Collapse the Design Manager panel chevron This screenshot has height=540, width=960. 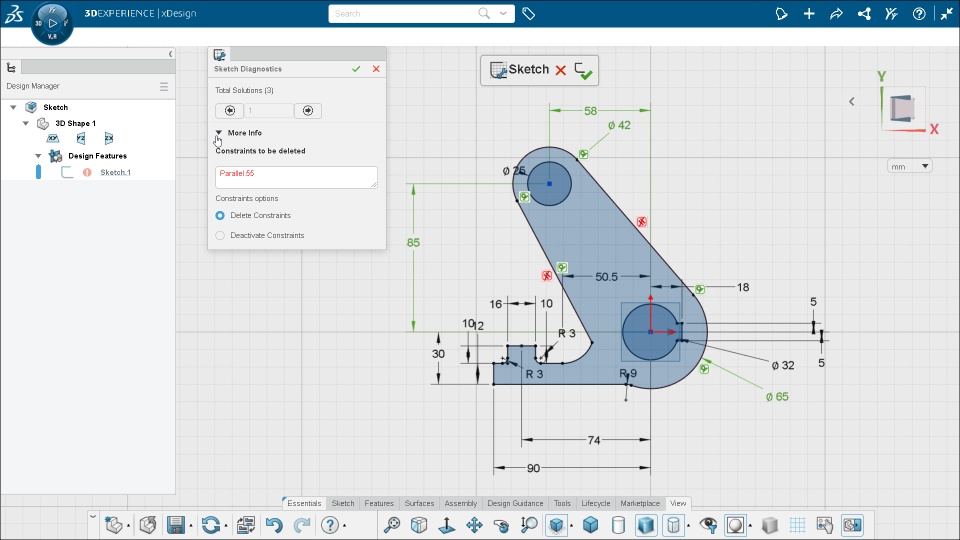[x=170, y=54]
